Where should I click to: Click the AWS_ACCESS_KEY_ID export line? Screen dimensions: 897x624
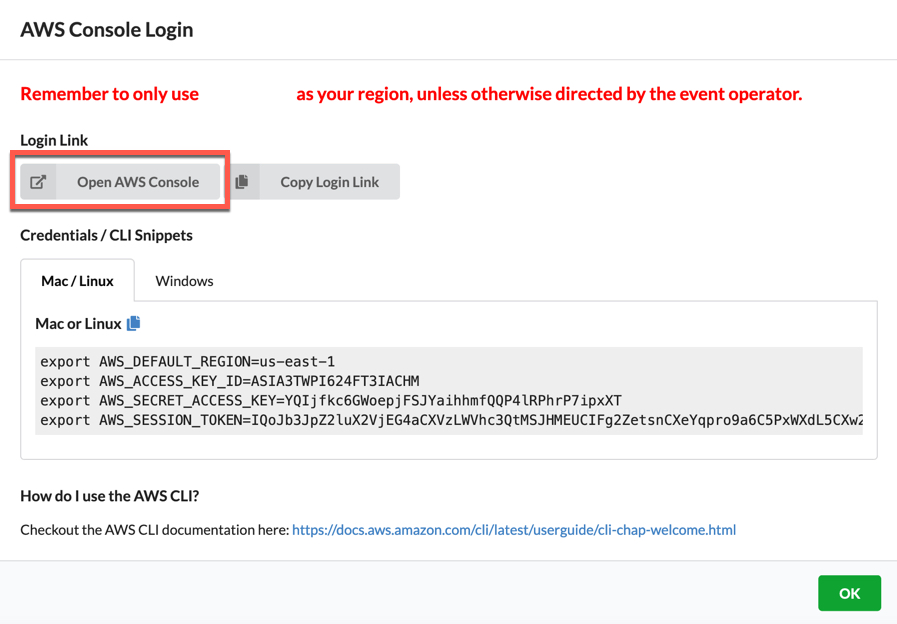pyautogui.click(x=229, y=381)
